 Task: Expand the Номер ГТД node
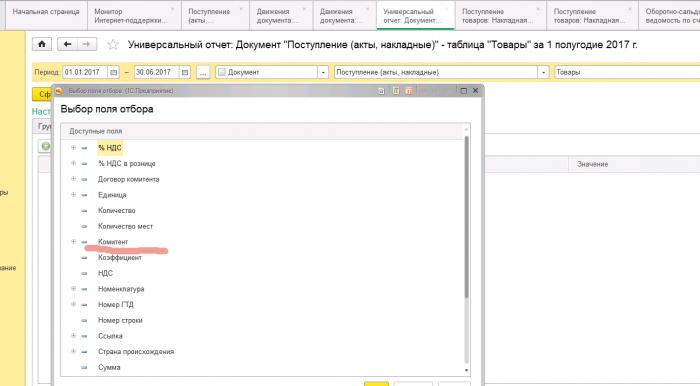(x=73, y=304)
